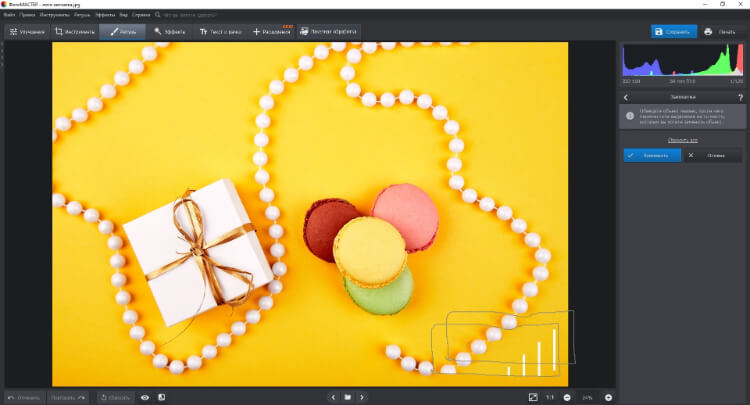Cancel retouching with the Отмена button
The width and height of the screenshot is (750, 405).
[712, 156]
